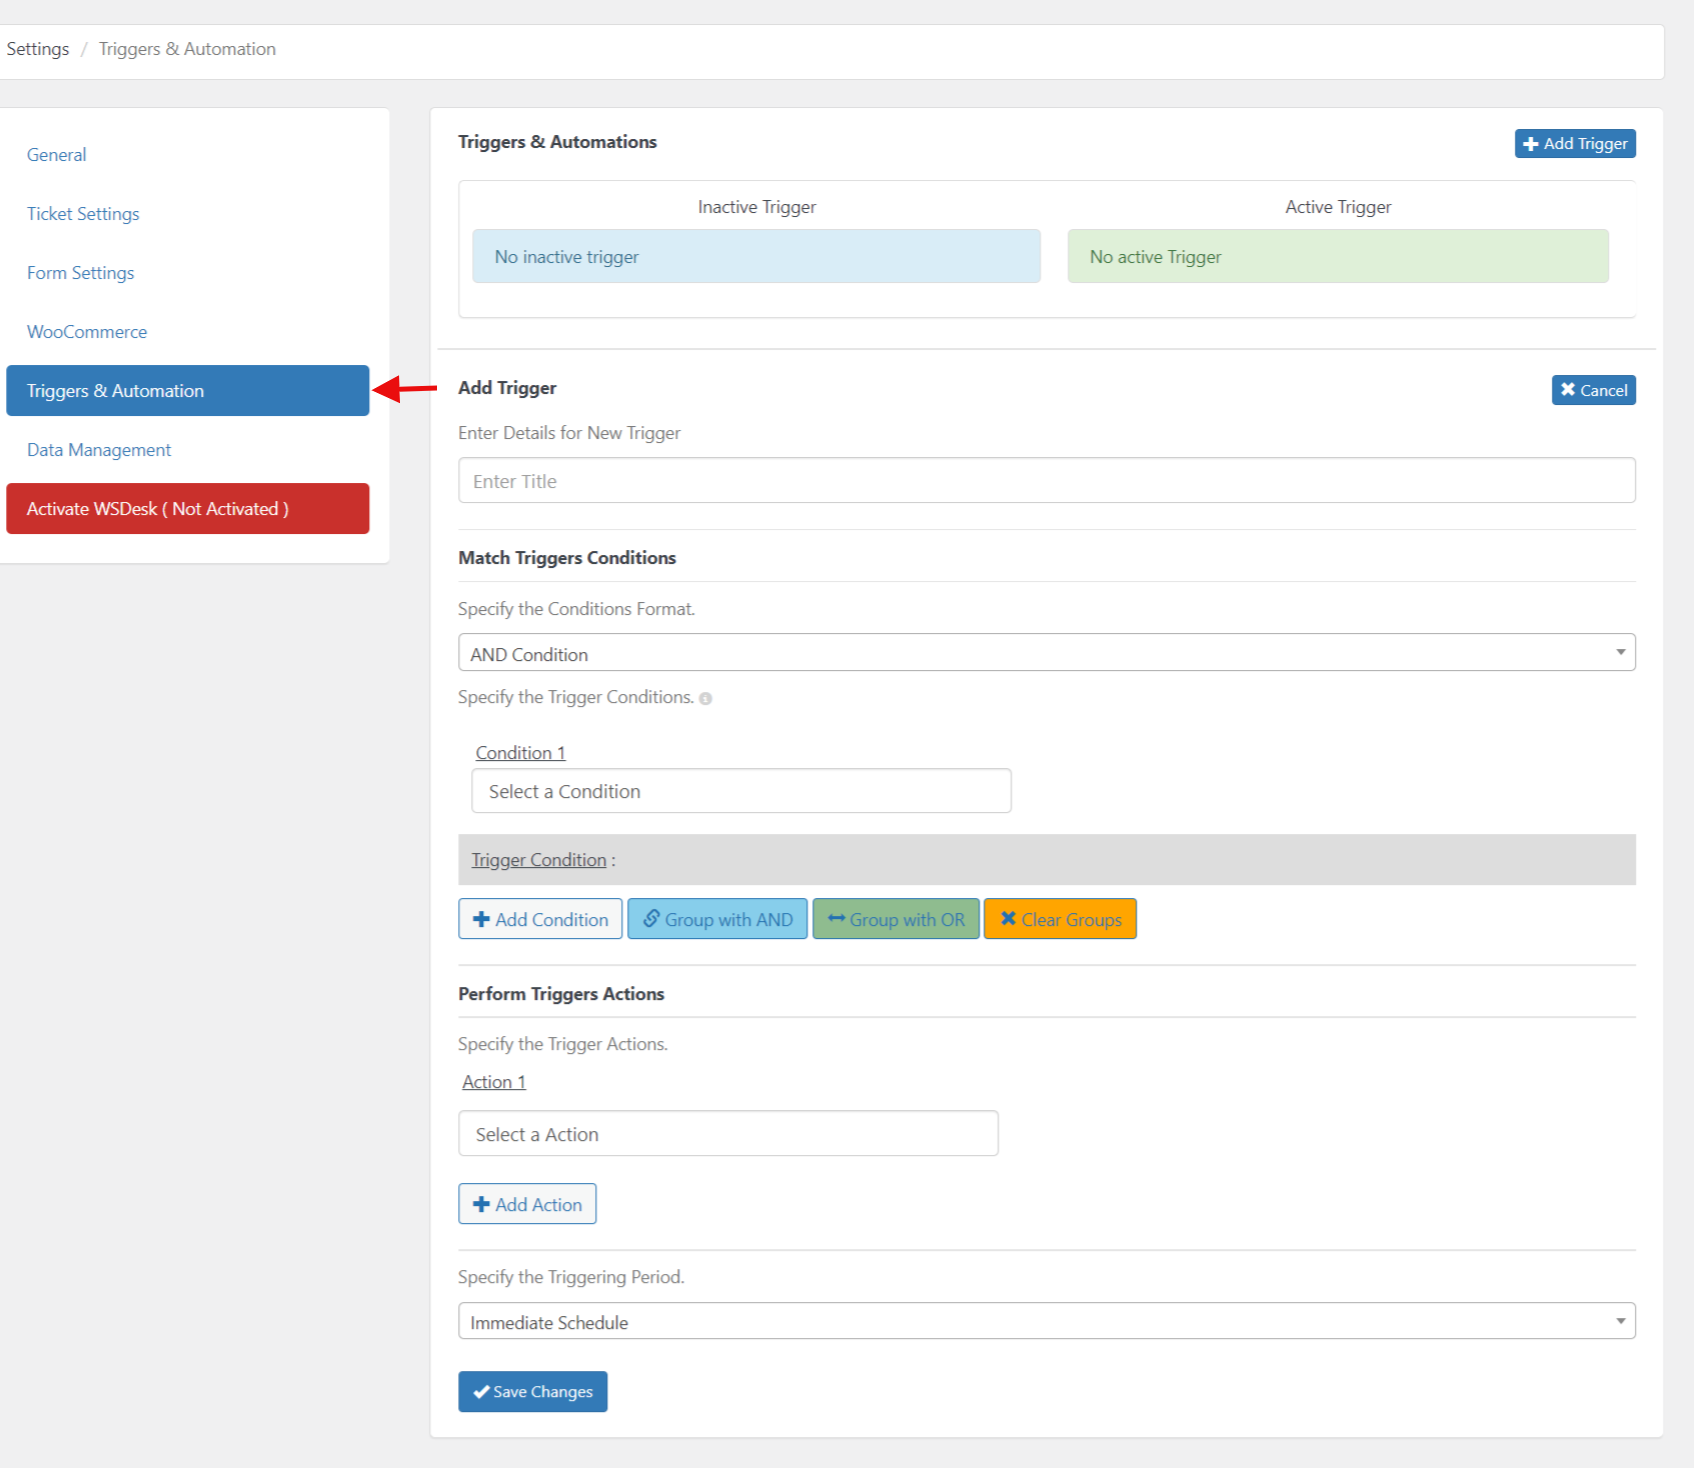Save Changes with the checkmark button
Screen dimensions: 1694x1468
pyautogui.click(x=532, y=1391)
